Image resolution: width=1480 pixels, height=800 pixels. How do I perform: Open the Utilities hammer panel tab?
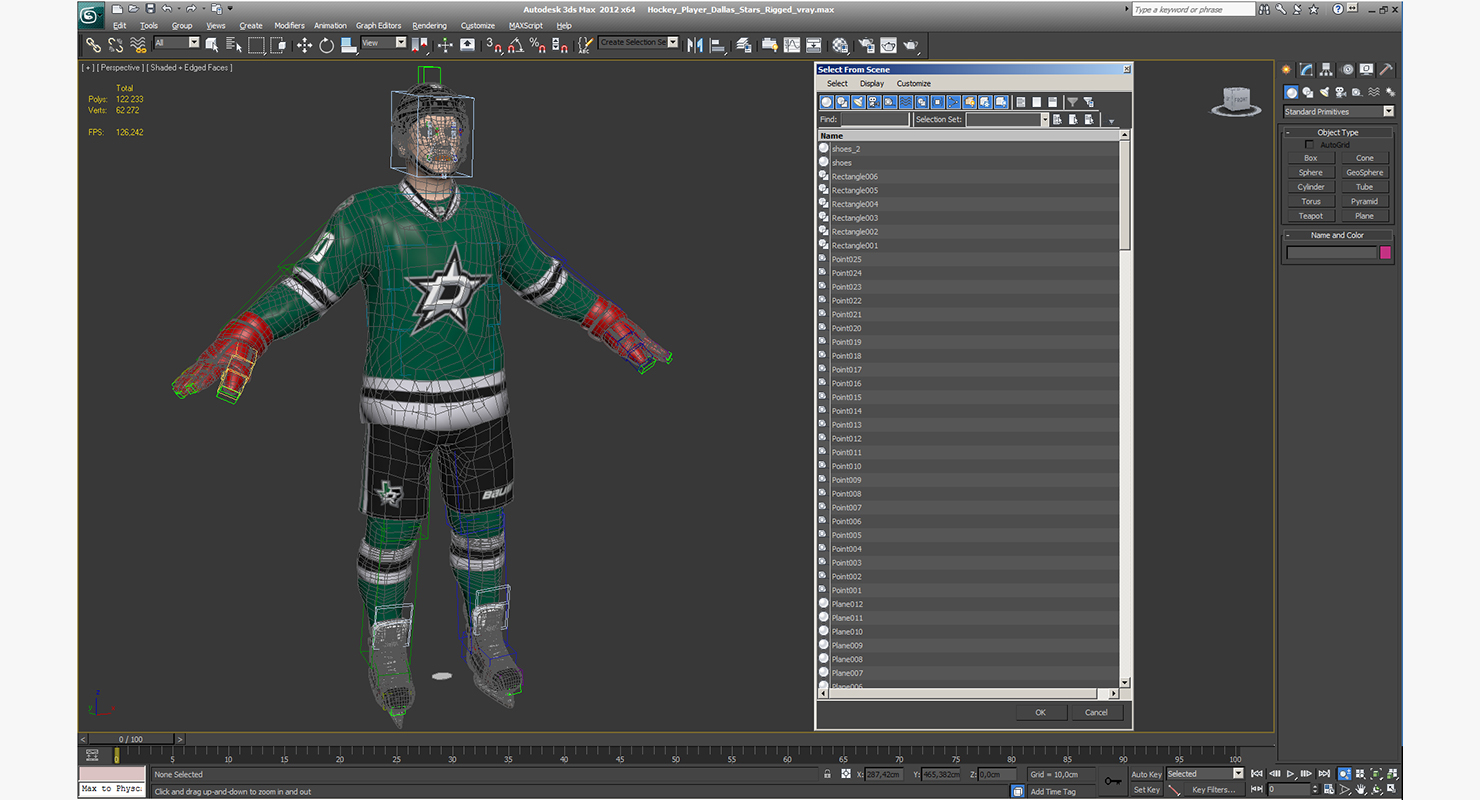coord(1386,69)
